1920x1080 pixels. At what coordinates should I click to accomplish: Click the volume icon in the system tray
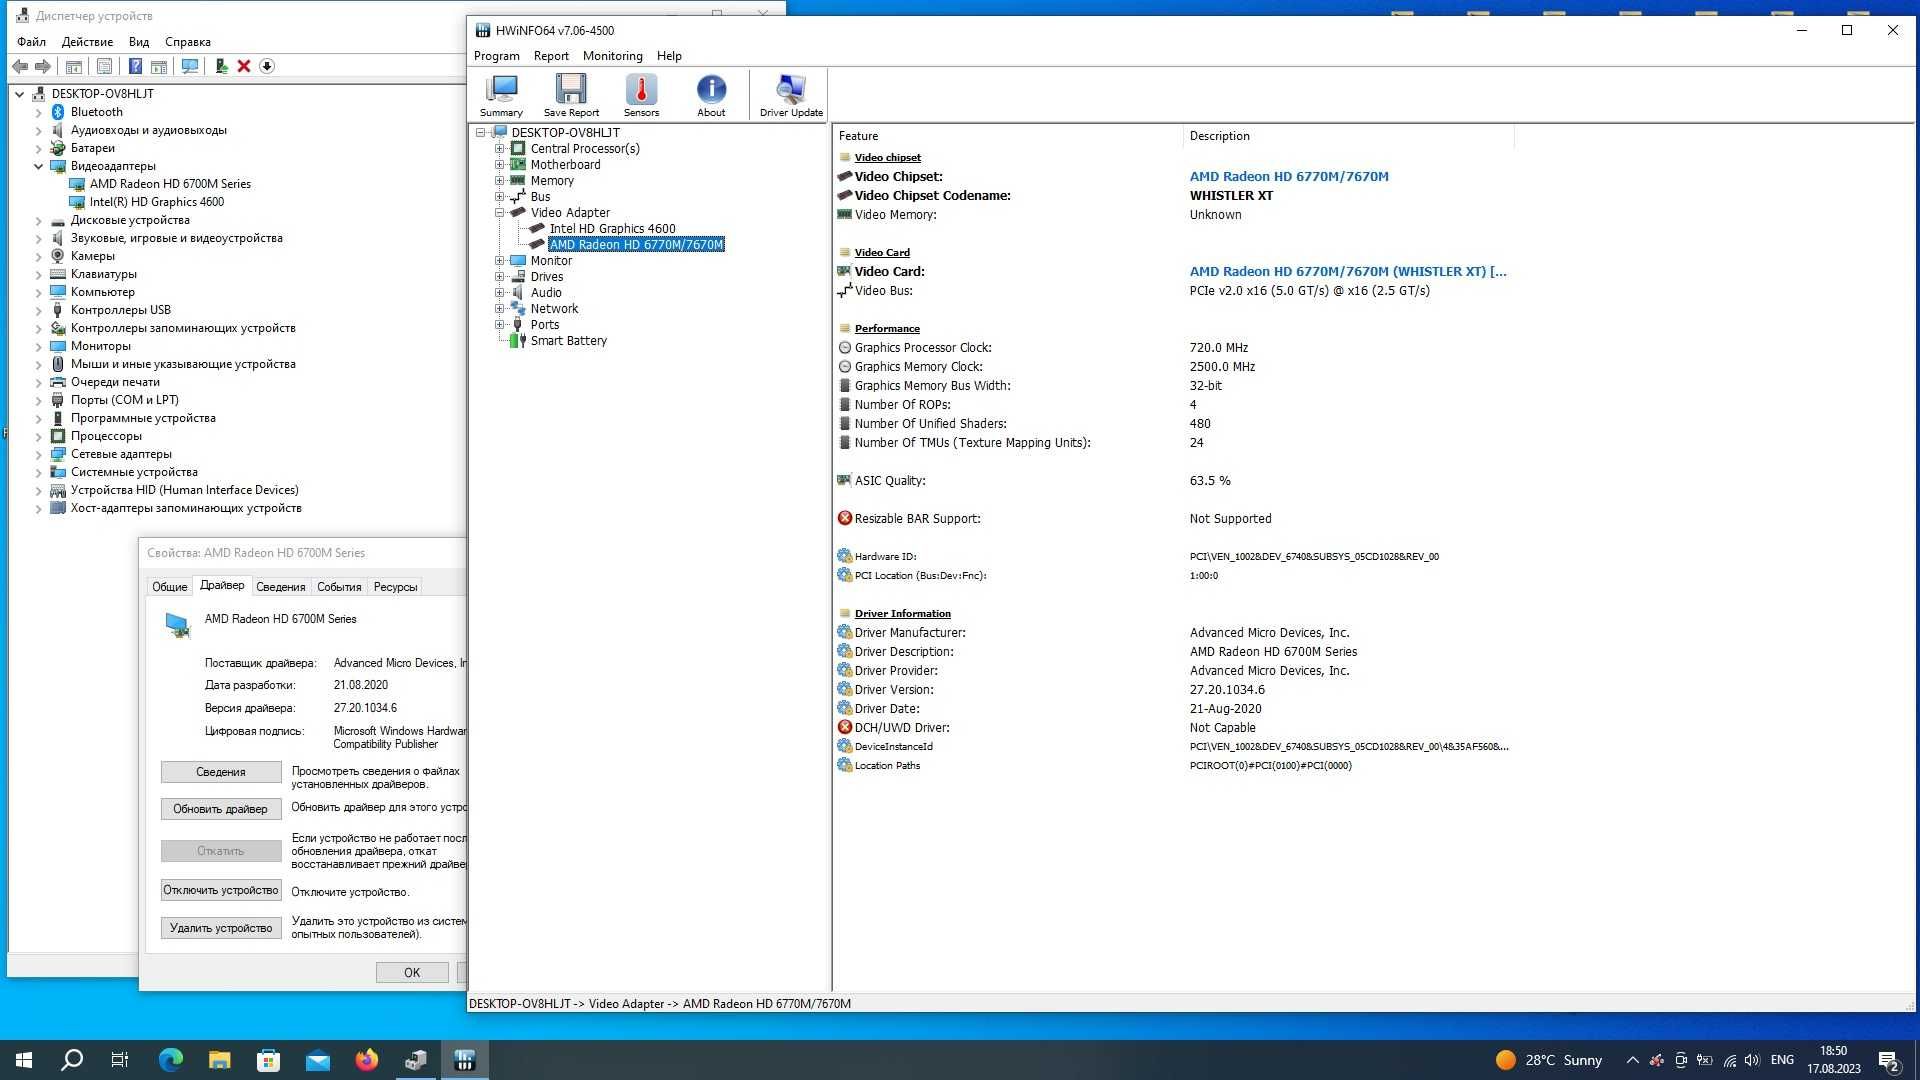[1752, 1060]
